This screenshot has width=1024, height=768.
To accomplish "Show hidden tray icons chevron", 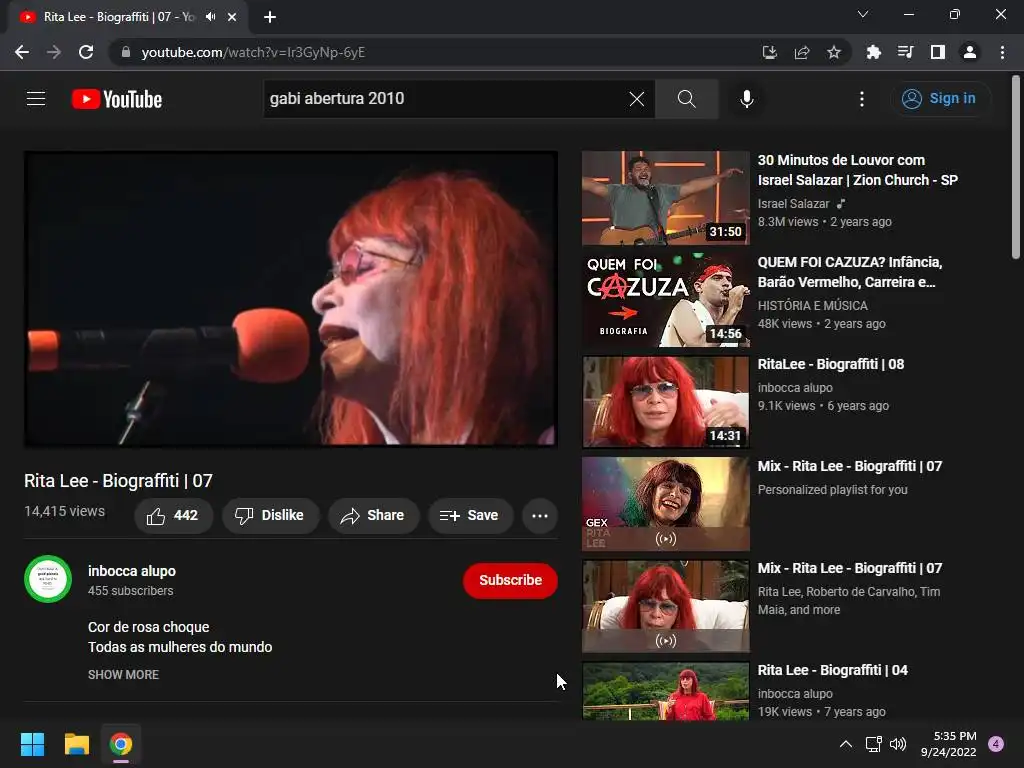I will [846, 744].
